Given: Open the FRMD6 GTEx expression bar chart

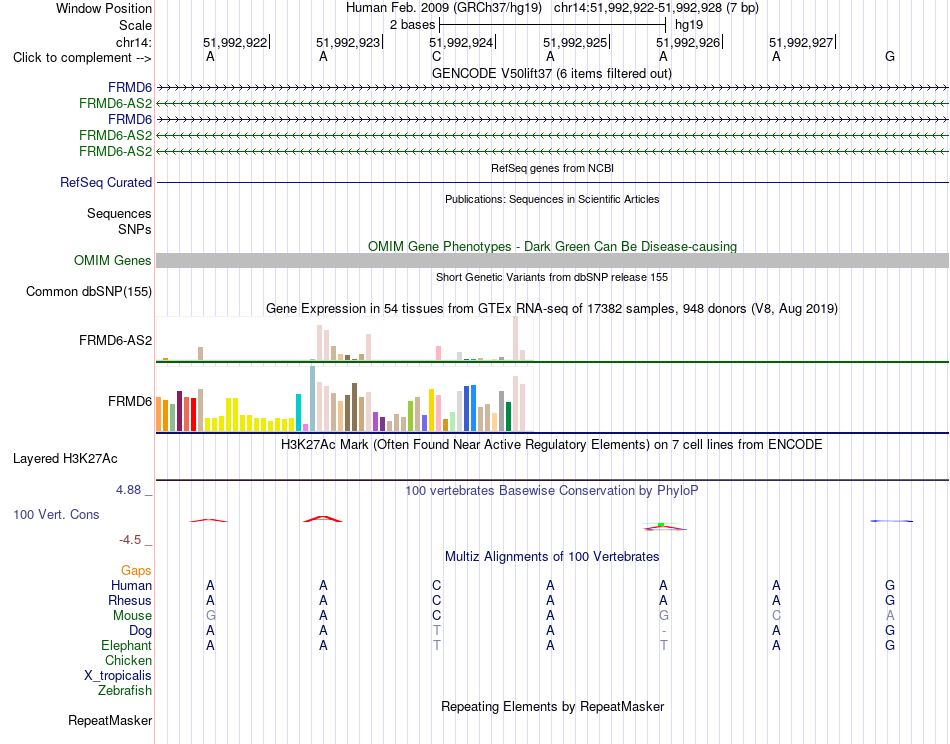Looking at the screenshot, I should [344, 399].
